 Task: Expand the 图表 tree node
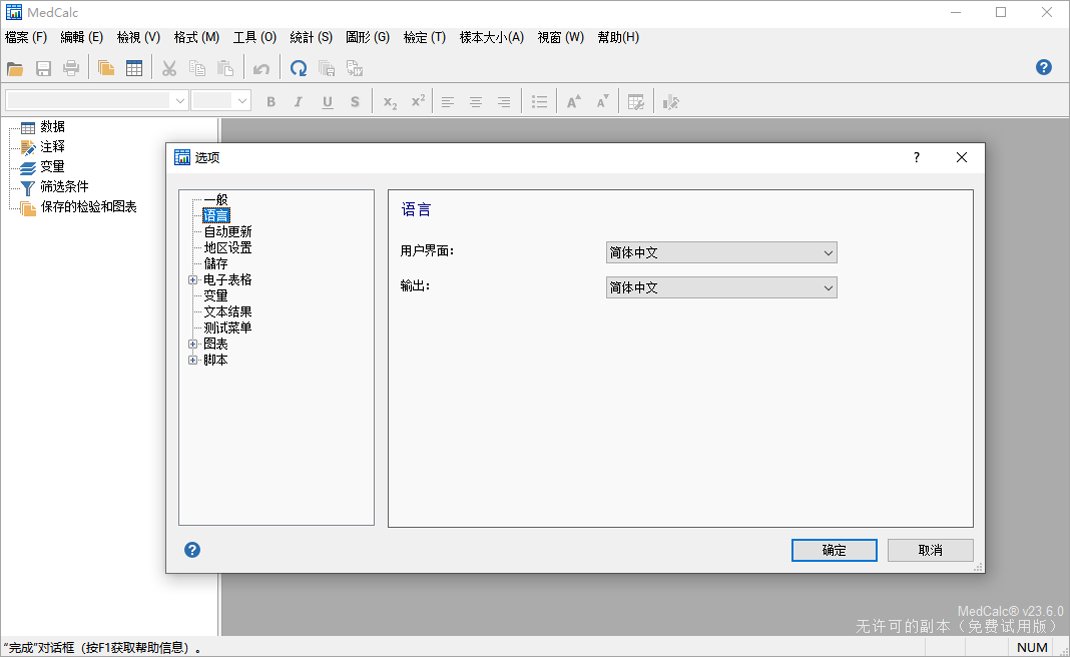192,344
